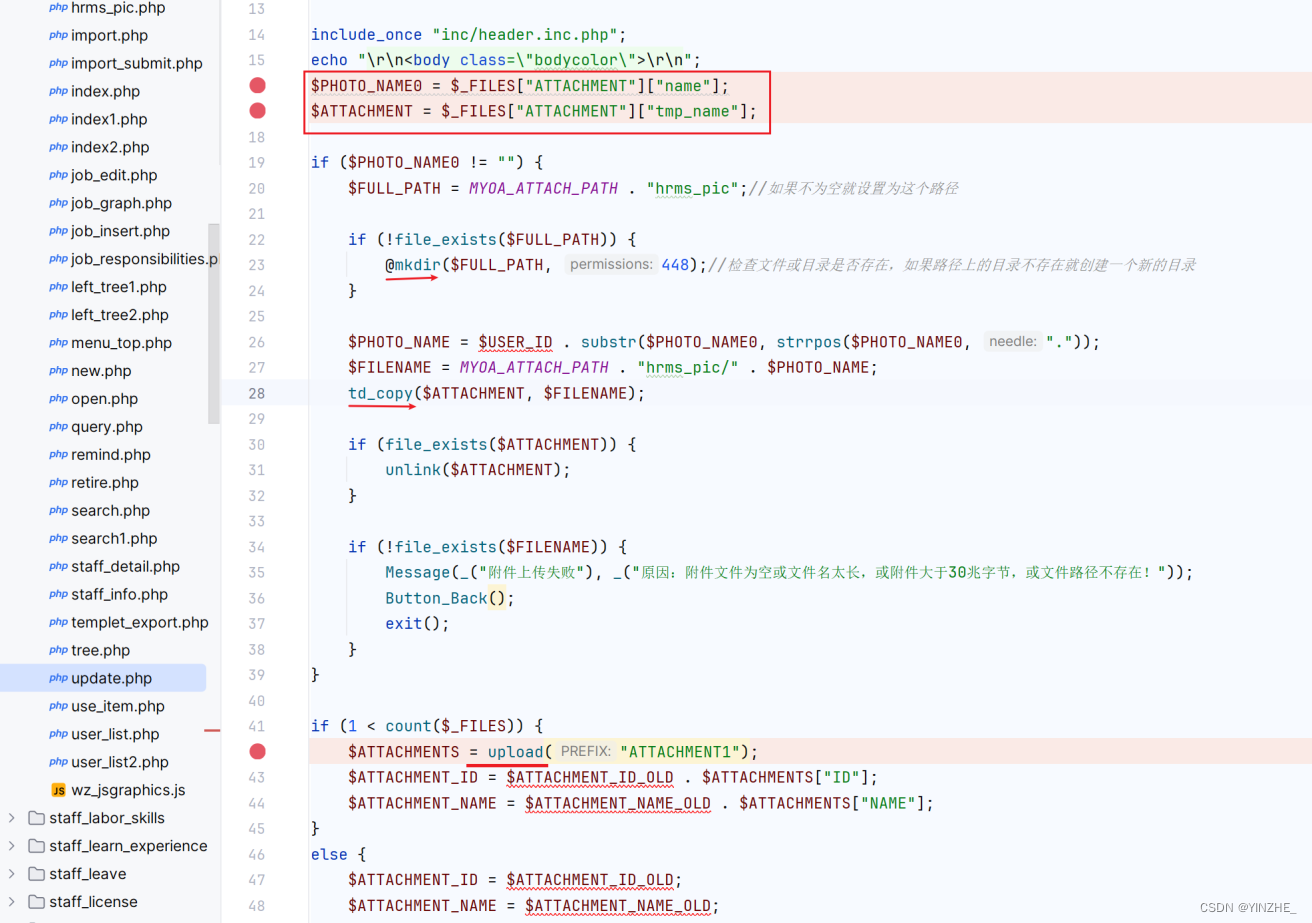The height and width of the screenshot is (923, 1312).
Task: Click MYOA_ATTACH_PATH constant on line 20
Action: point(543,188)
